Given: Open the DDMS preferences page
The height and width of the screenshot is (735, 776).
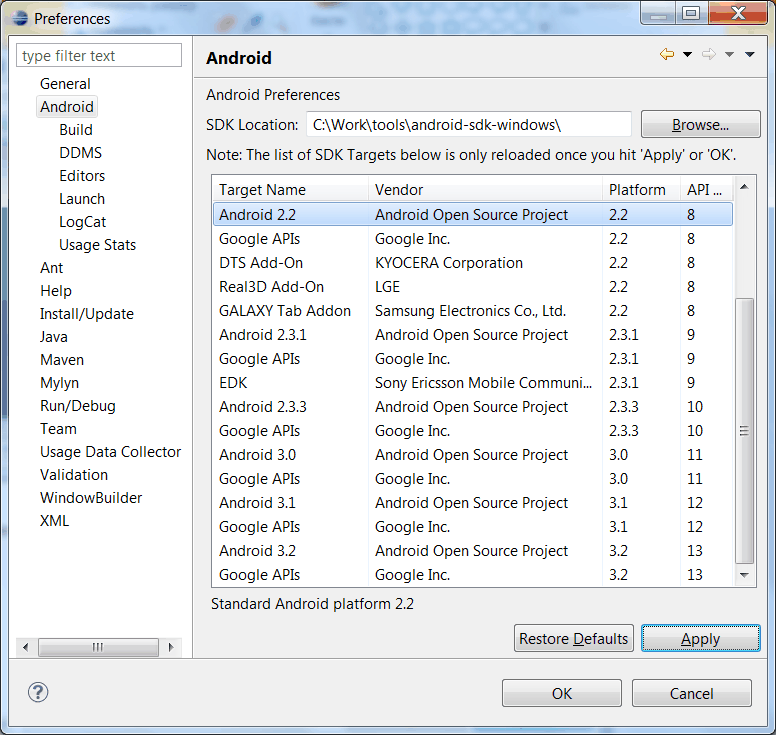Looking at the screenshot, I should [81, 152].
